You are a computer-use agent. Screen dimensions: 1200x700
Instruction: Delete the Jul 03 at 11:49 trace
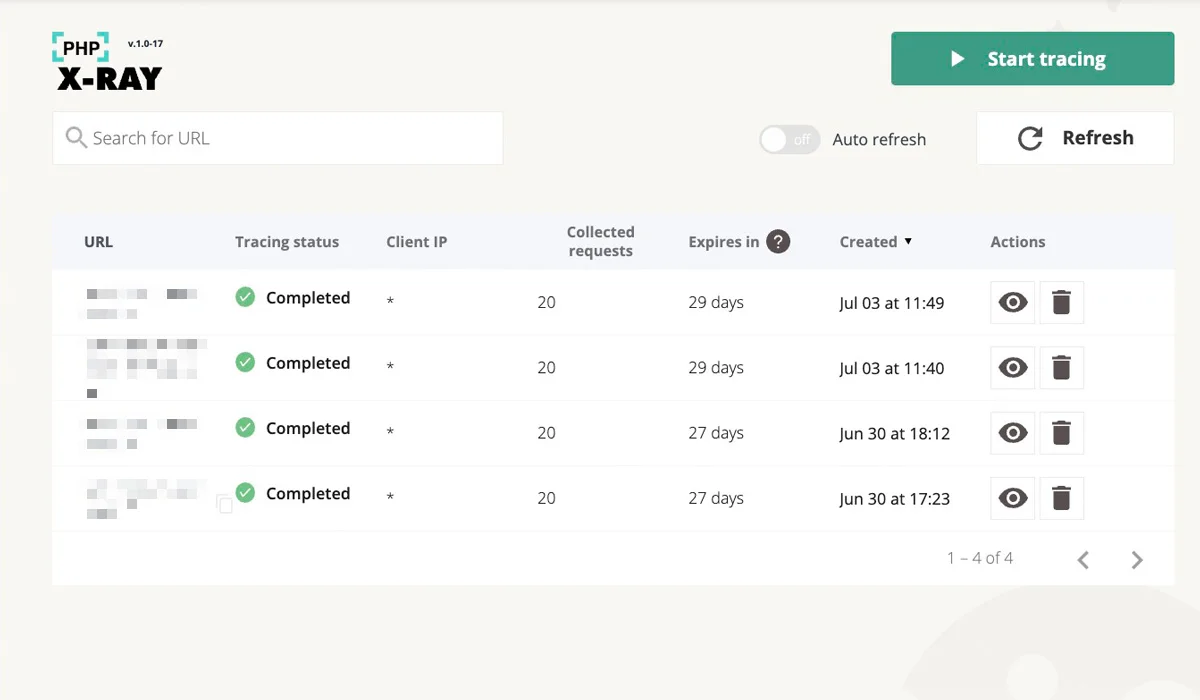tap(1062, 303)
